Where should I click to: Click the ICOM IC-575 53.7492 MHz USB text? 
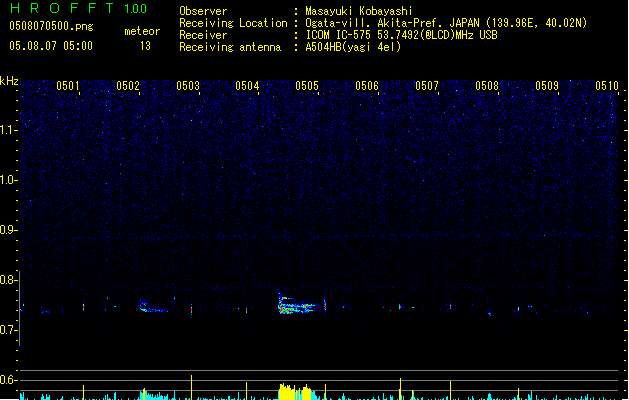tap(402, 35)
